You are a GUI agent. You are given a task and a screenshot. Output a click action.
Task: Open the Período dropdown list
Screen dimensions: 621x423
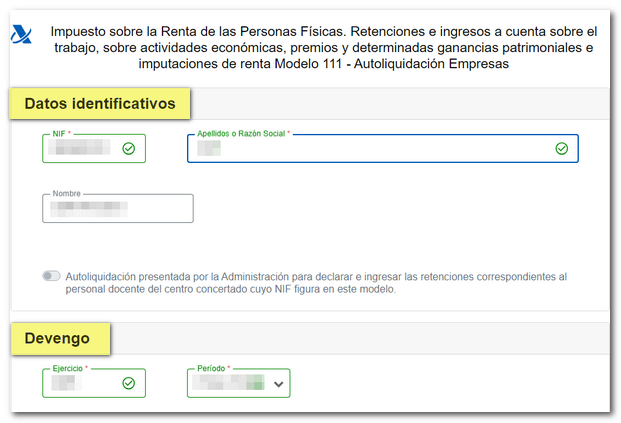tap(230, 383)
